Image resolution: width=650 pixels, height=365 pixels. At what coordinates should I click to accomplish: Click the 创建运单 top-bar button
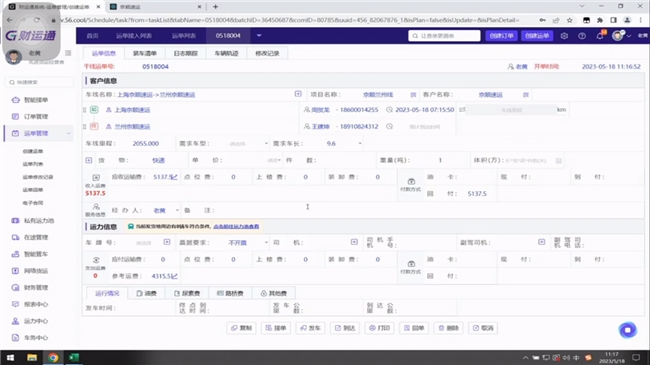[537, 36]
